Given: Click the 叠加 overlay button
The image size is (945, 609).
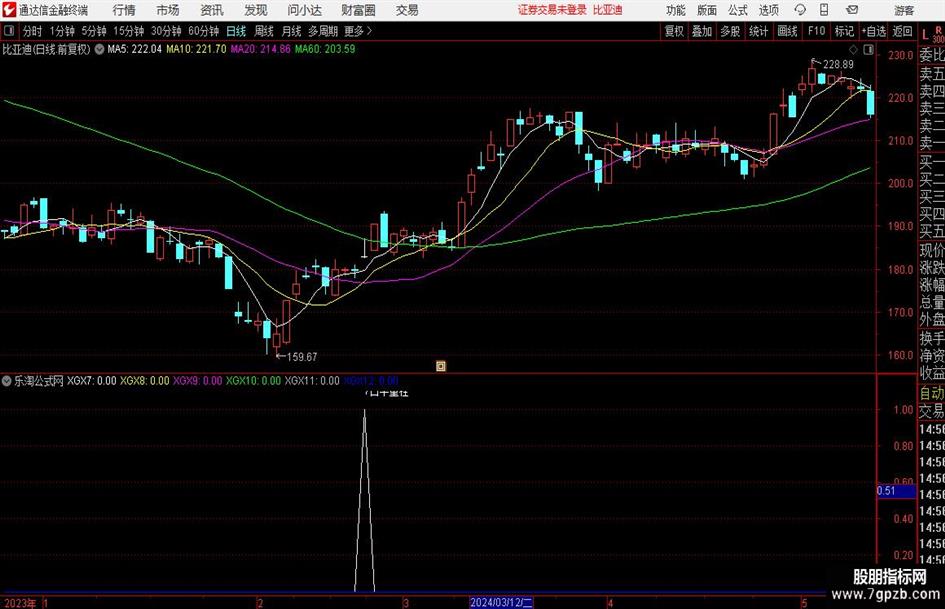Looking at the screenshot, I should tap(702, 31).
